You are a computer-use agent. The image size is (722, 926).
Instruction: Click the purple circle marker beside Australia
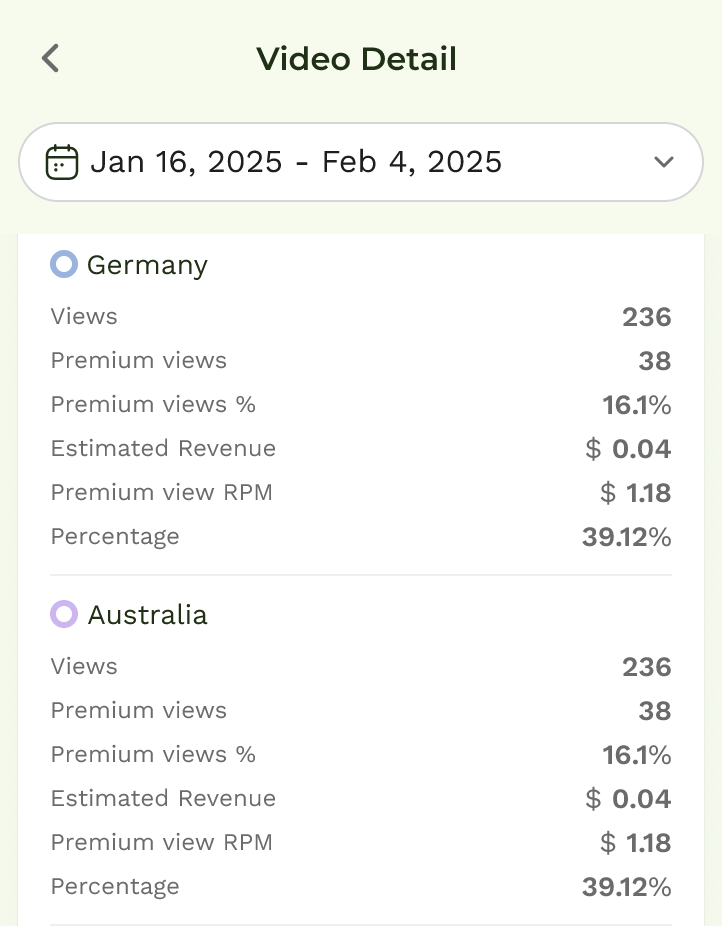pos(64,614)
